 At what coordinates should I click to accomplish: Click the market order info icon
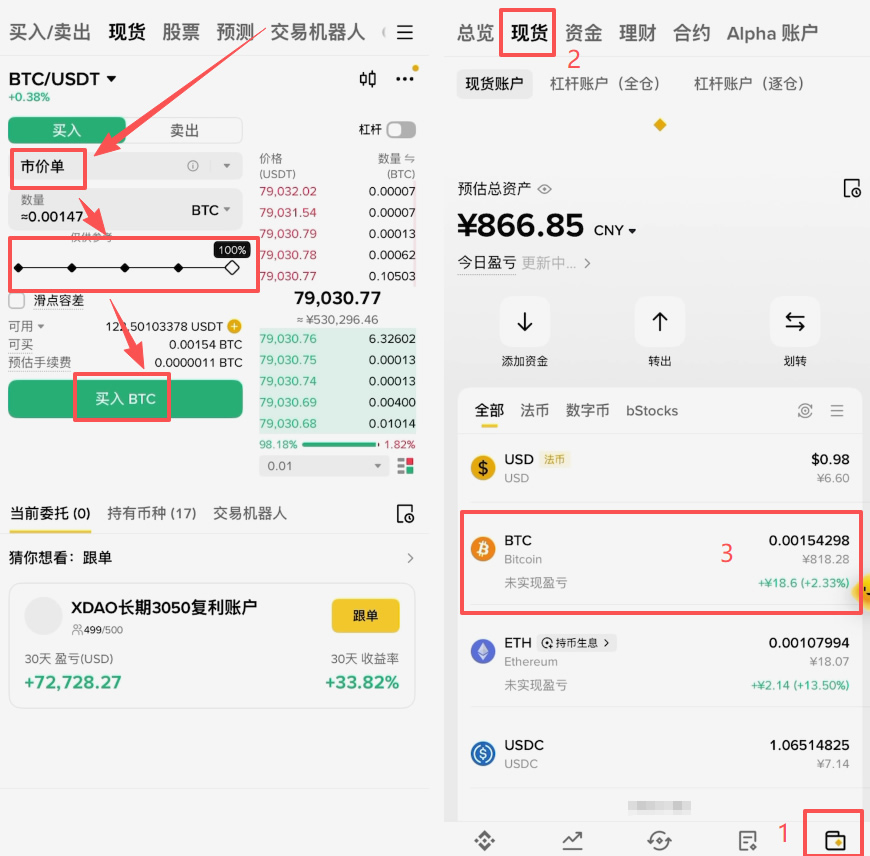(193, 166)
